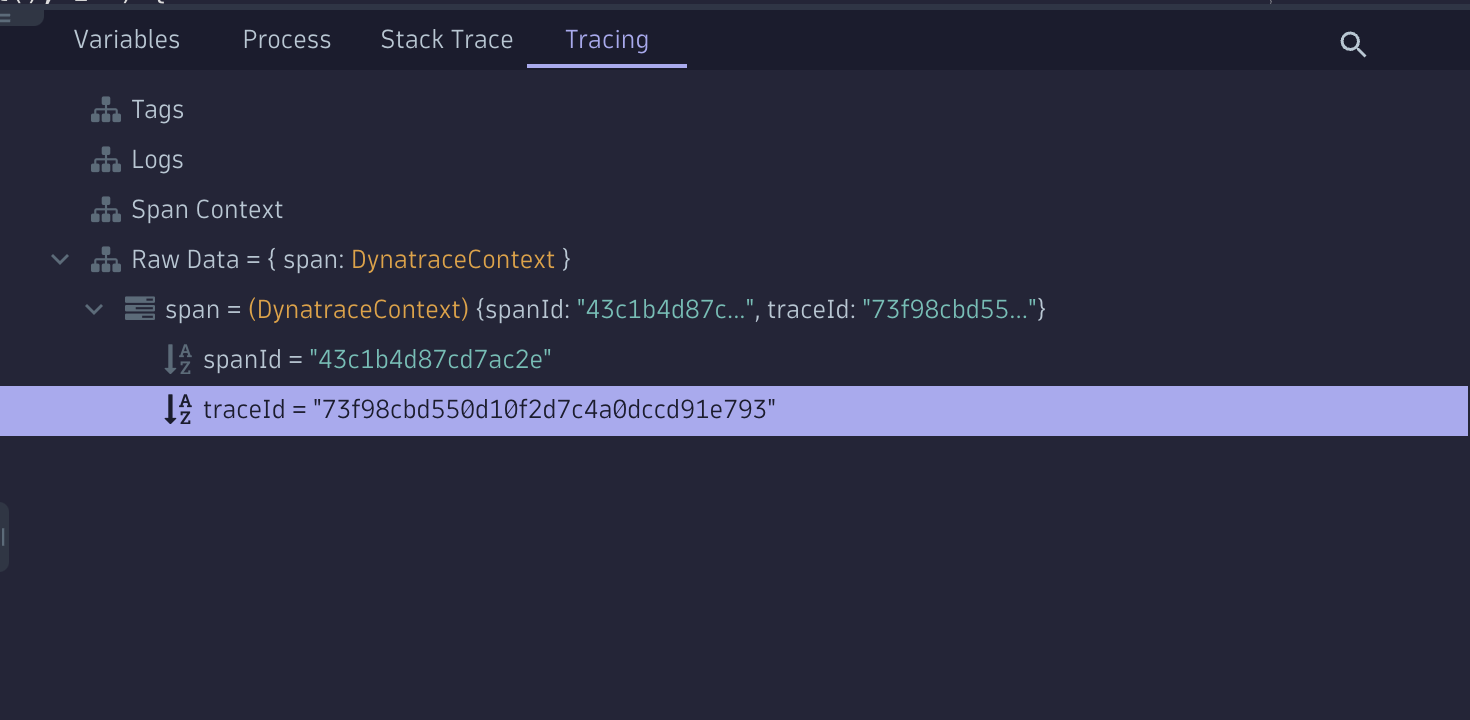Click the Raw Data hierarchy icon
The height and width of the screenshot is (720, 1470).
click(x=106, y=260)
